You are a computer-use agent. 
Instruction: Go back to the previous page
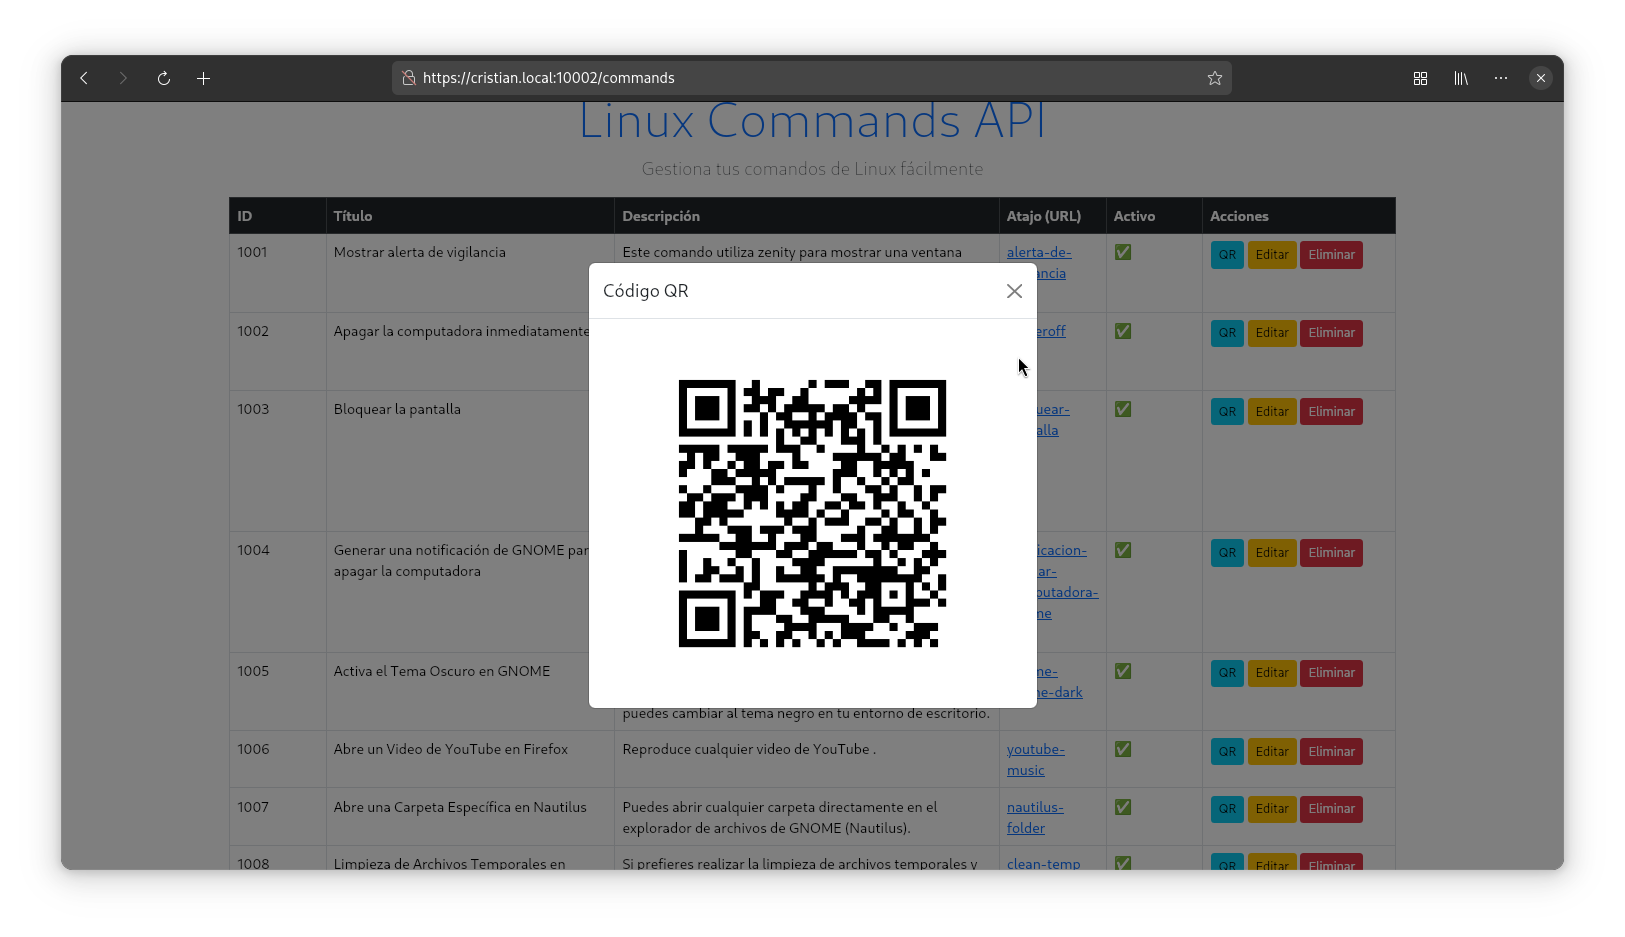pyautogui.click(x=84, y=78)
